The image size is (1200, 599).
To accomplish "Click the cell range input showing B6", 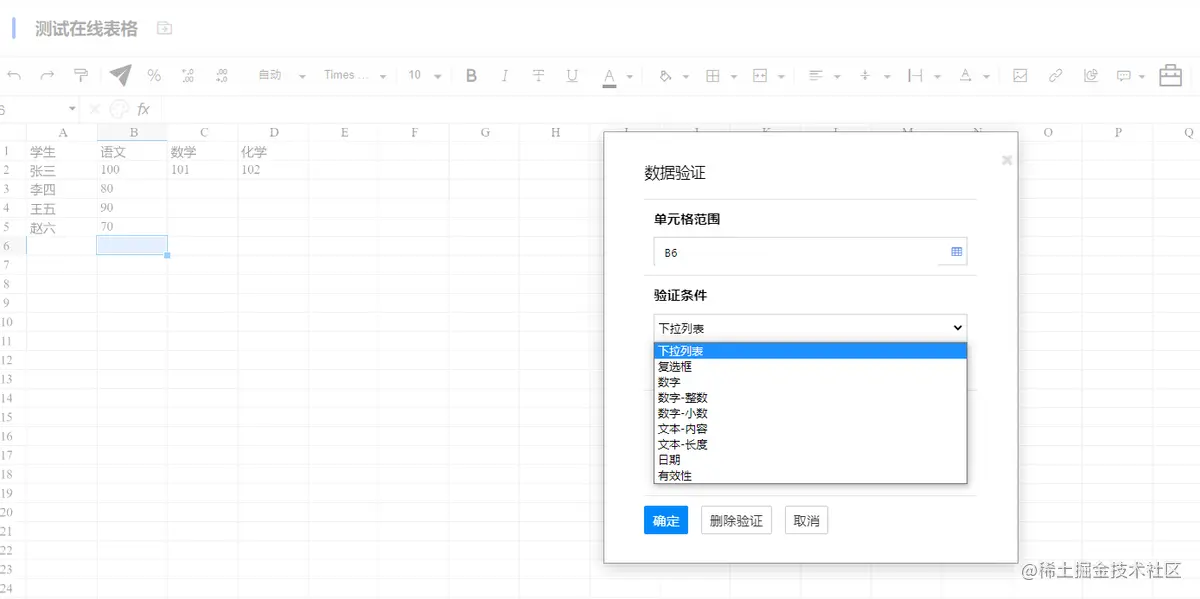I will pos(796,252).
